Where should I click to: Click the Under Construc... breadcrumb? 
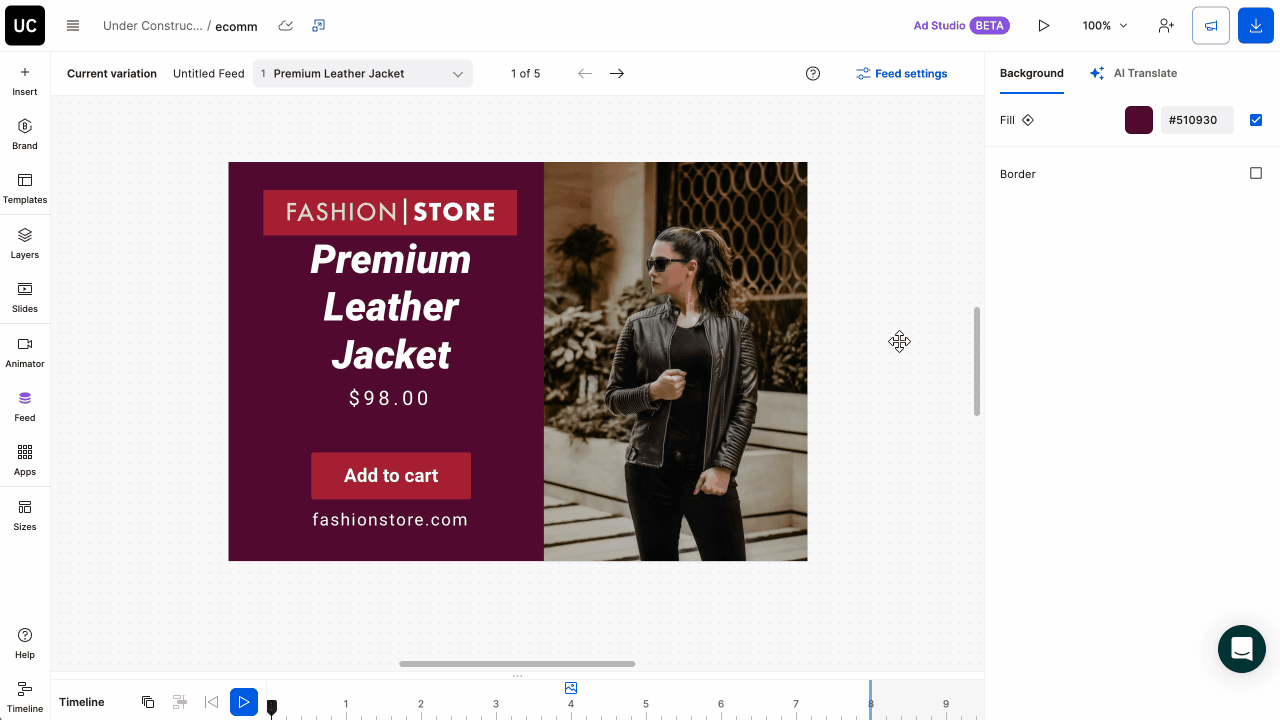[x=152, y=26]
